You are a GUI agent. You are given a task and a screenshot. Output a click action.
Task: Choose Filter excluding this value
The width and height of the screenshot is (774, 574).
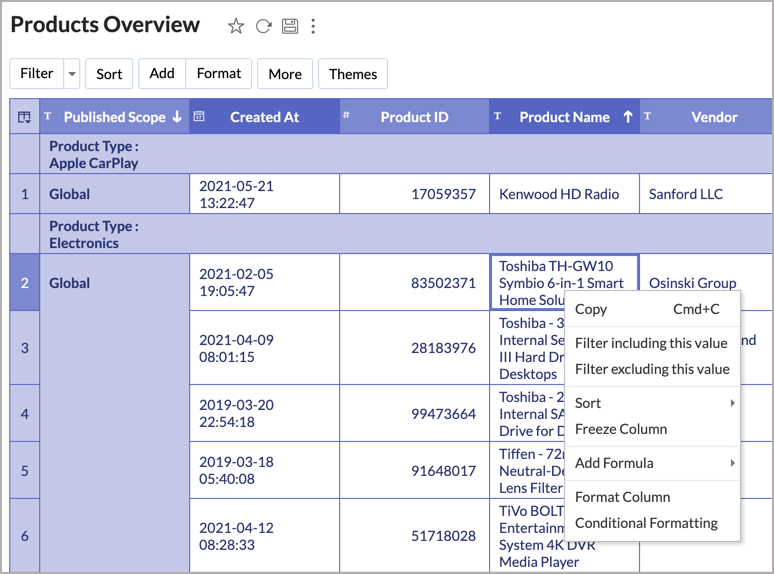[x=652, y=369]
